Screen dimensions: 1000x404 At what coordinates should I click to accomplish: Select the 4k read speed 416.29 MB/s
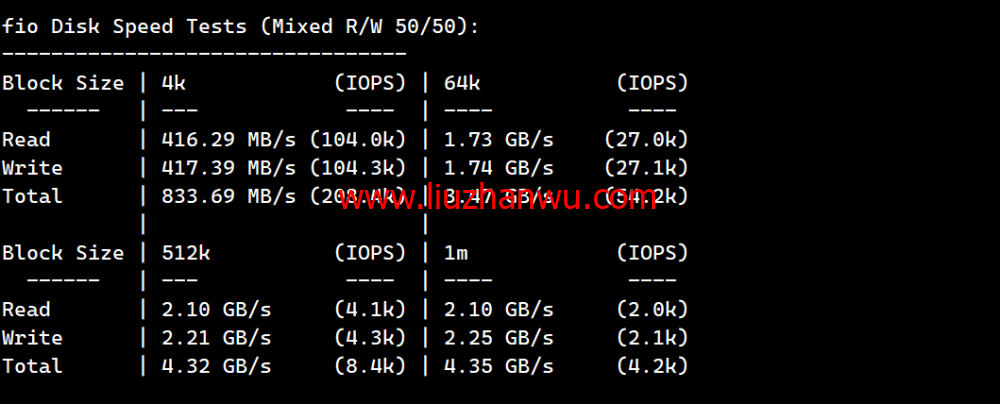pyautogui.click(x=228, y=140)
